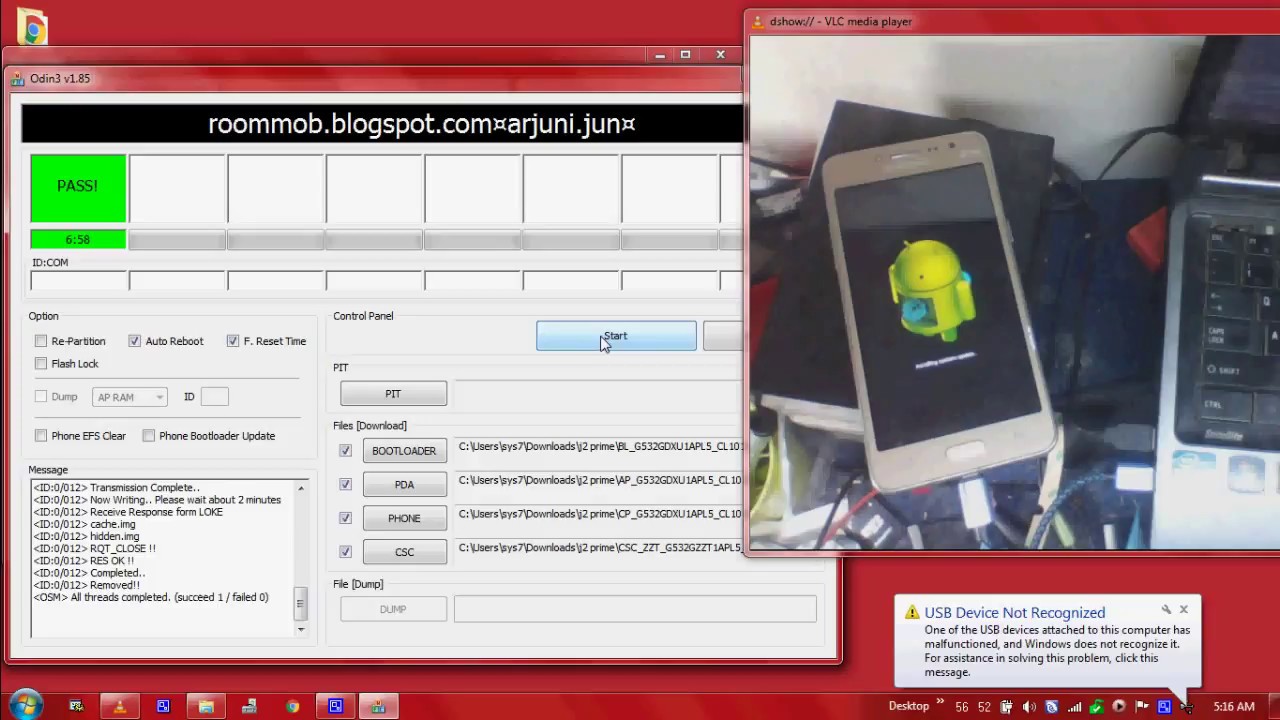Click log line 'All threads completed'

point(152,598)
